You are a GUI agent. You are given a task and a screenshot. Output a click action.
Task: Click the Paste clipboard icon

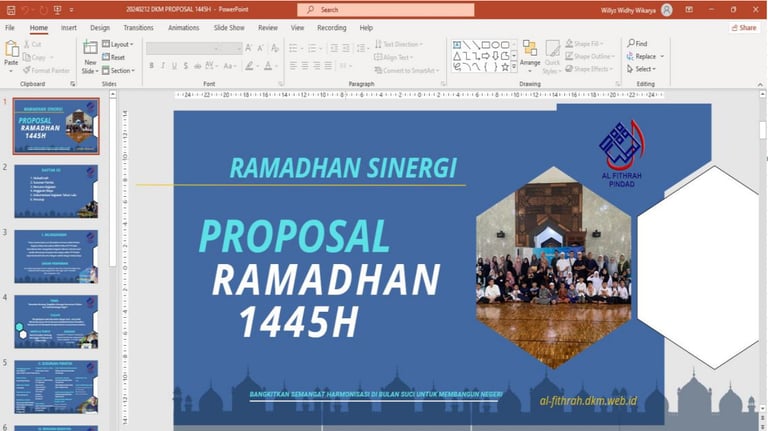pos(11,49)
